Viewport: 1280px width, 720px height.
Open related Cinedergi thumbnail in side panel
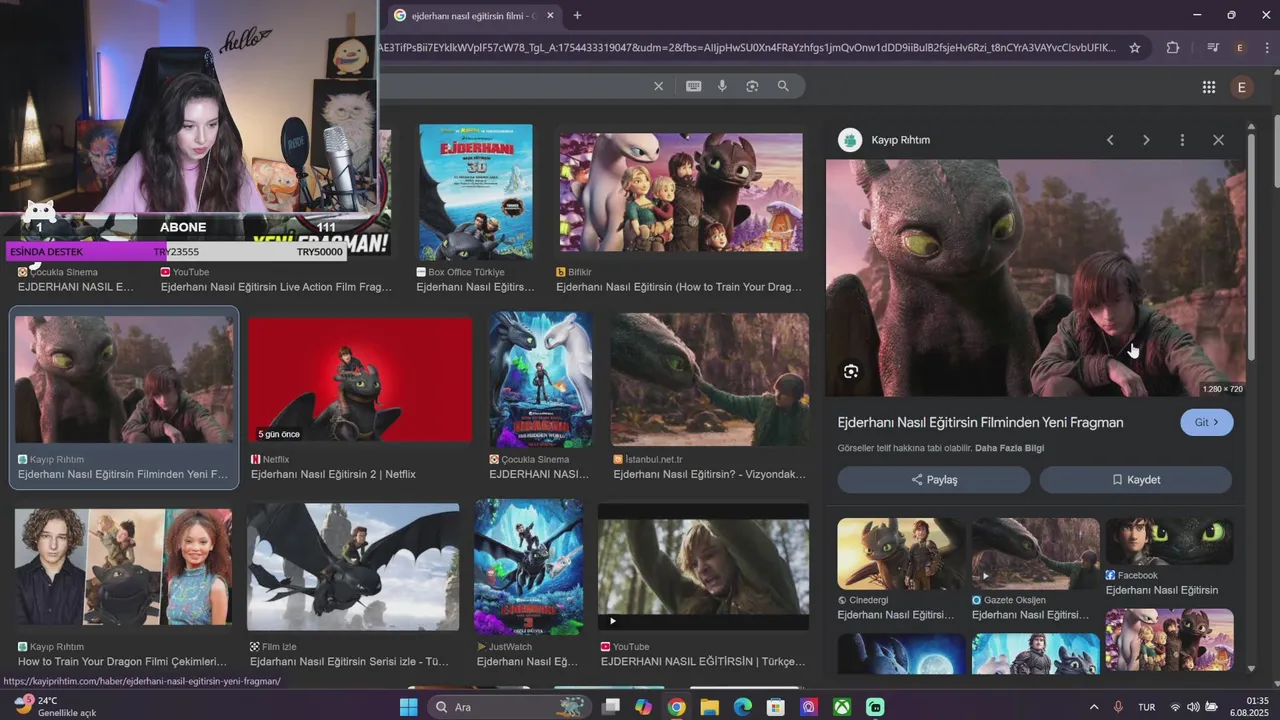coord(901,553)
